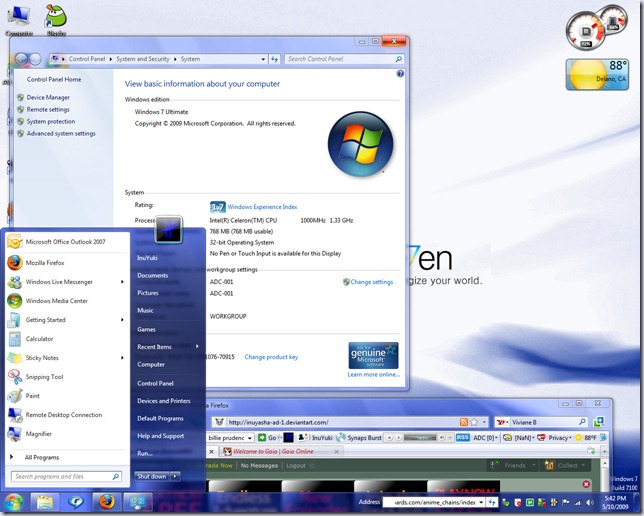Click the Firefox icon on the taskbar

106,502
